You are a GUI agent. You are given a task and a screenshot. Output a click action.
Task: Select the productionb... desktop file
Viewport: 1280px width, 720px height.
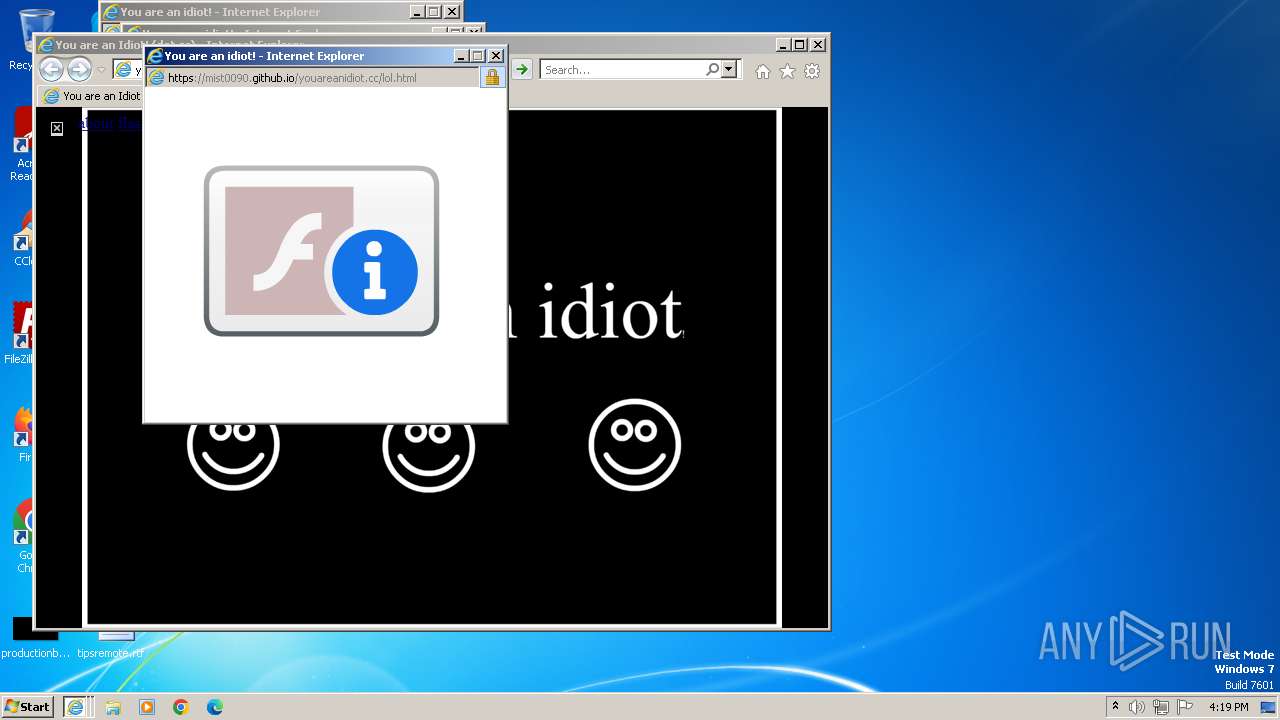(x=36, y=640)
